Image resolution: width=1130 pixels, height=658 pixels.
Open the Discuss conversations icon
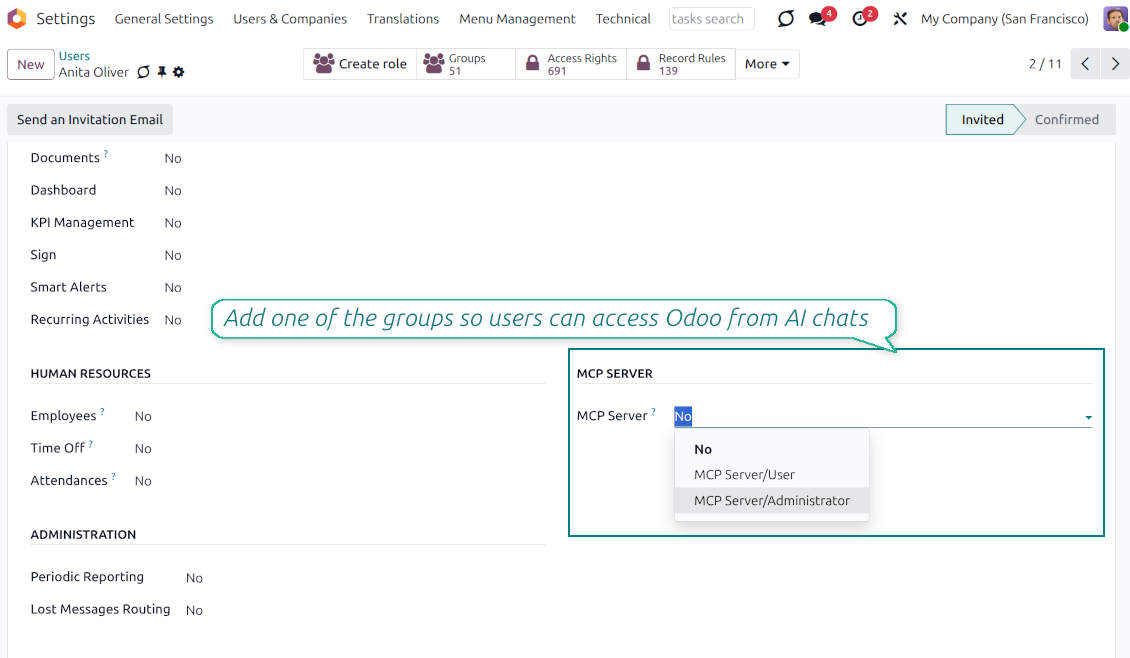pyautogui.click(x=785, y=18)
